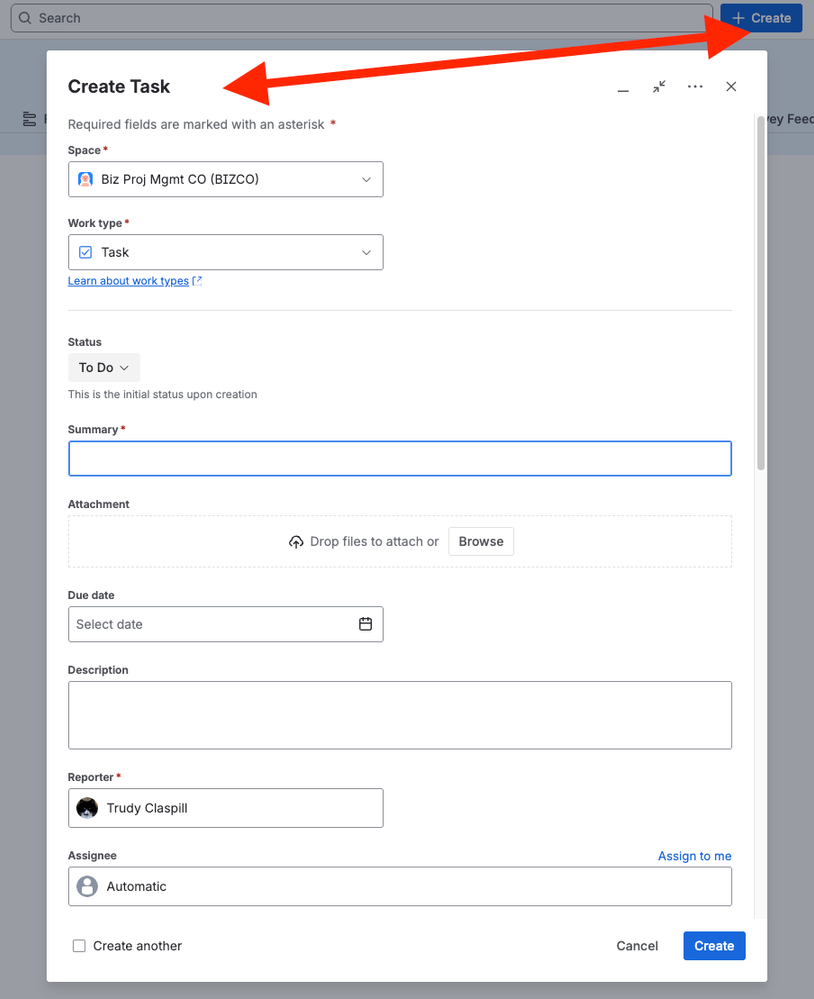814x999 pixels.
Task: Open the Assignee field set to Automatic
Action: [400, 886]
